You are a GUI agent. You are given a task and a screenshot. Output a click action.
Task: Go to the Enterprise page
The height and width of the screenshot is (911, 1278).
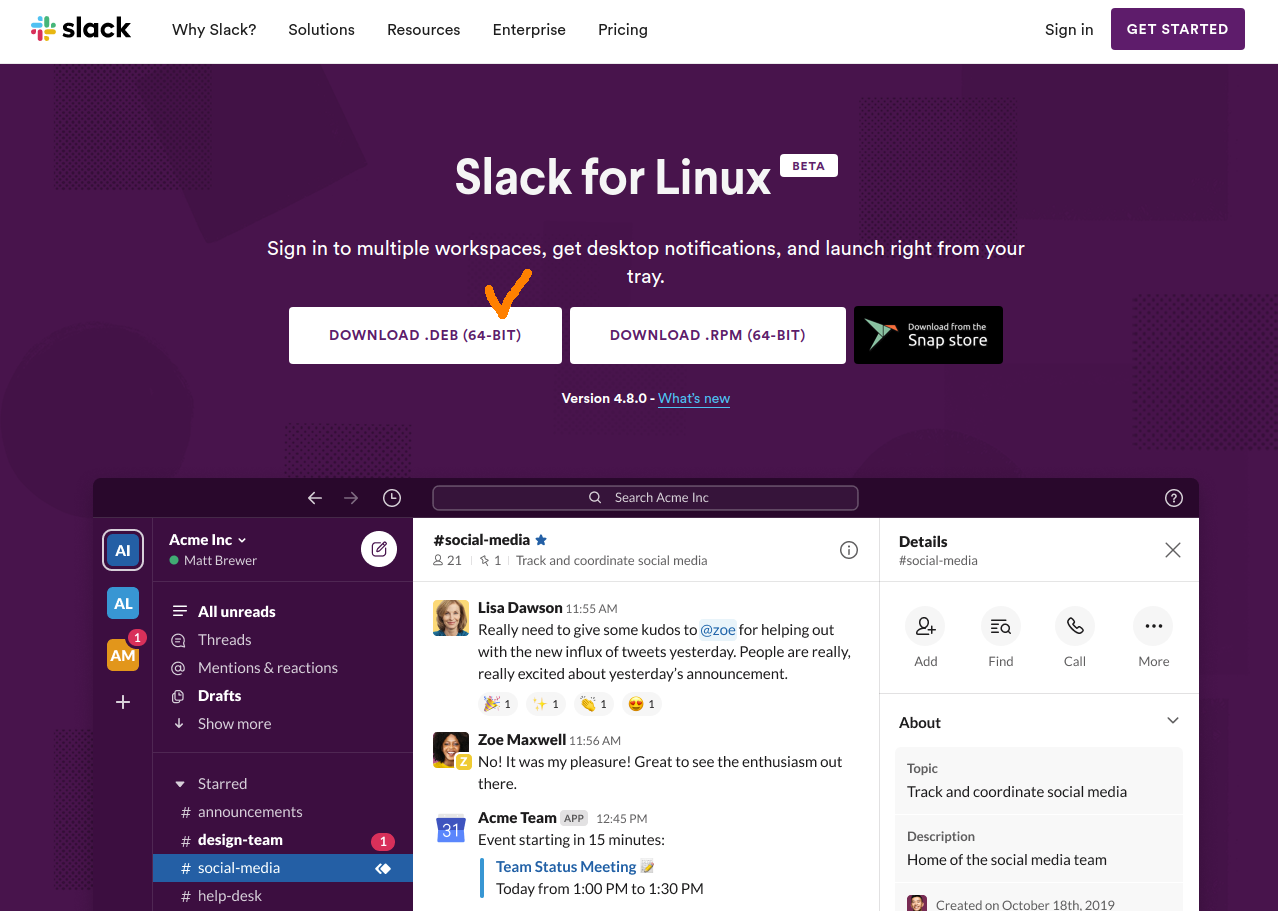click(x=529, y=30)
